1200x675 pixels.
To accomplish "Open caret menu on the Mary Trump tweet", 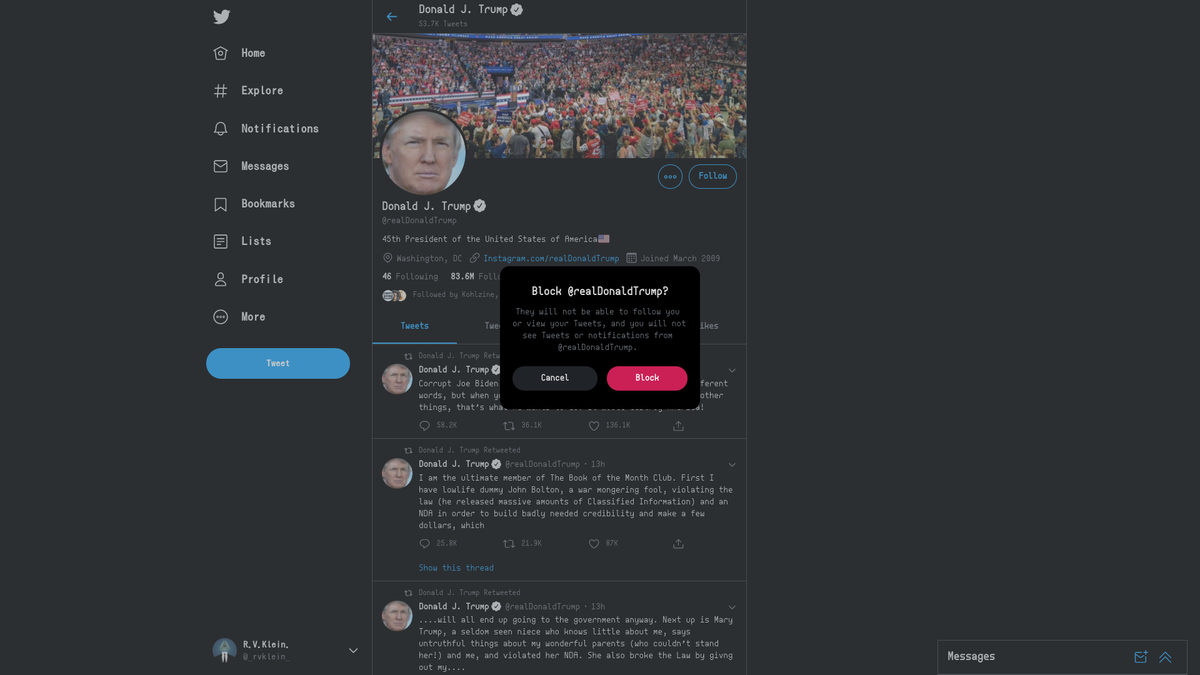I will pos(732,607).
